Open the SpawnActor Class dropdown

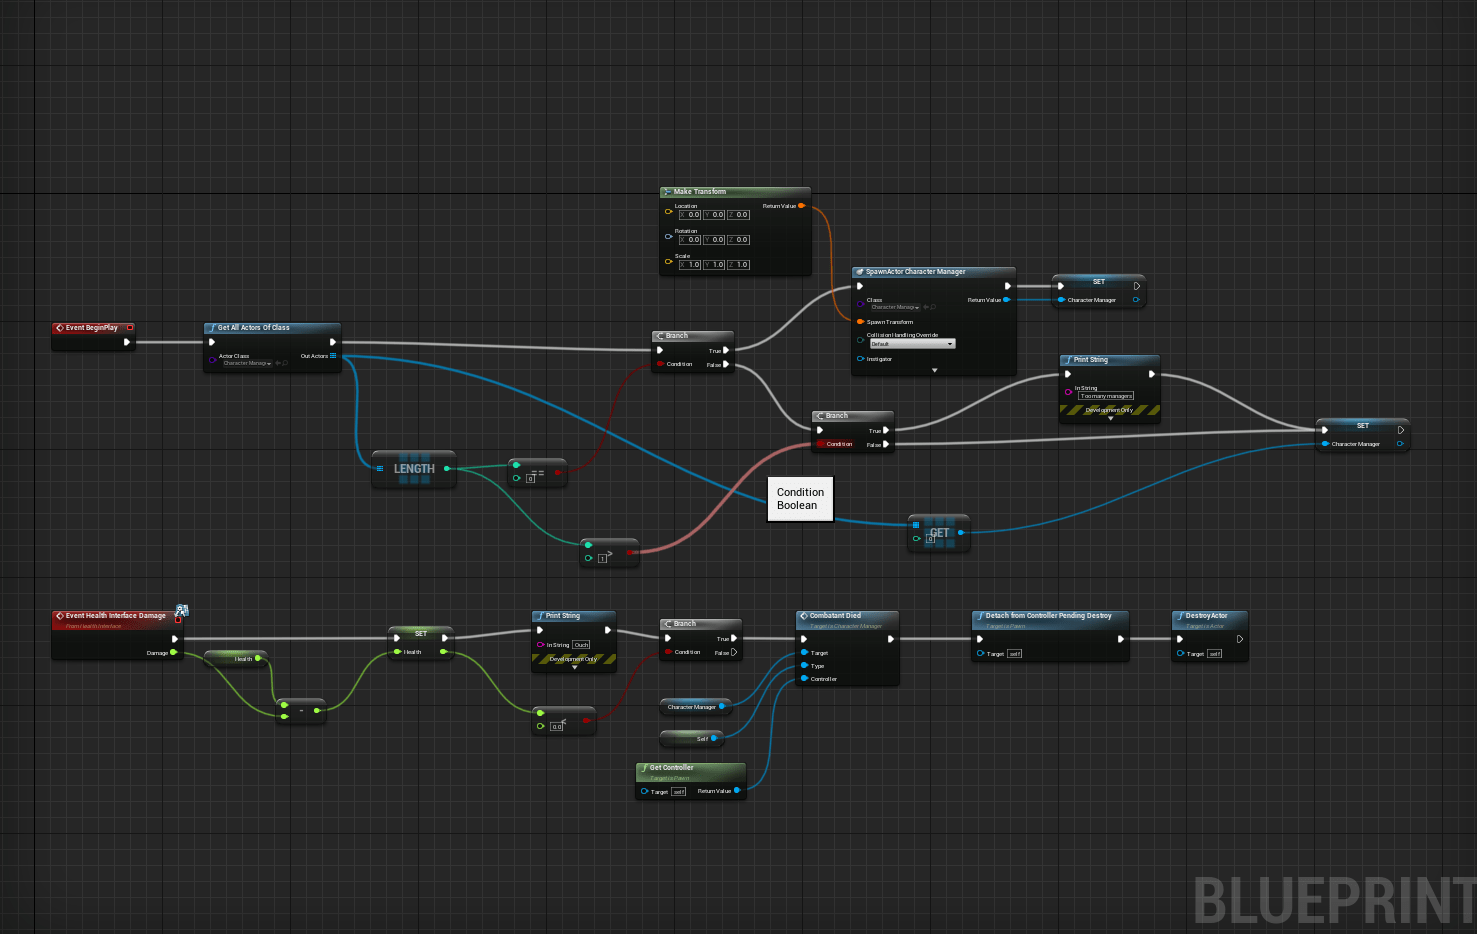click(x=894, y=307)
